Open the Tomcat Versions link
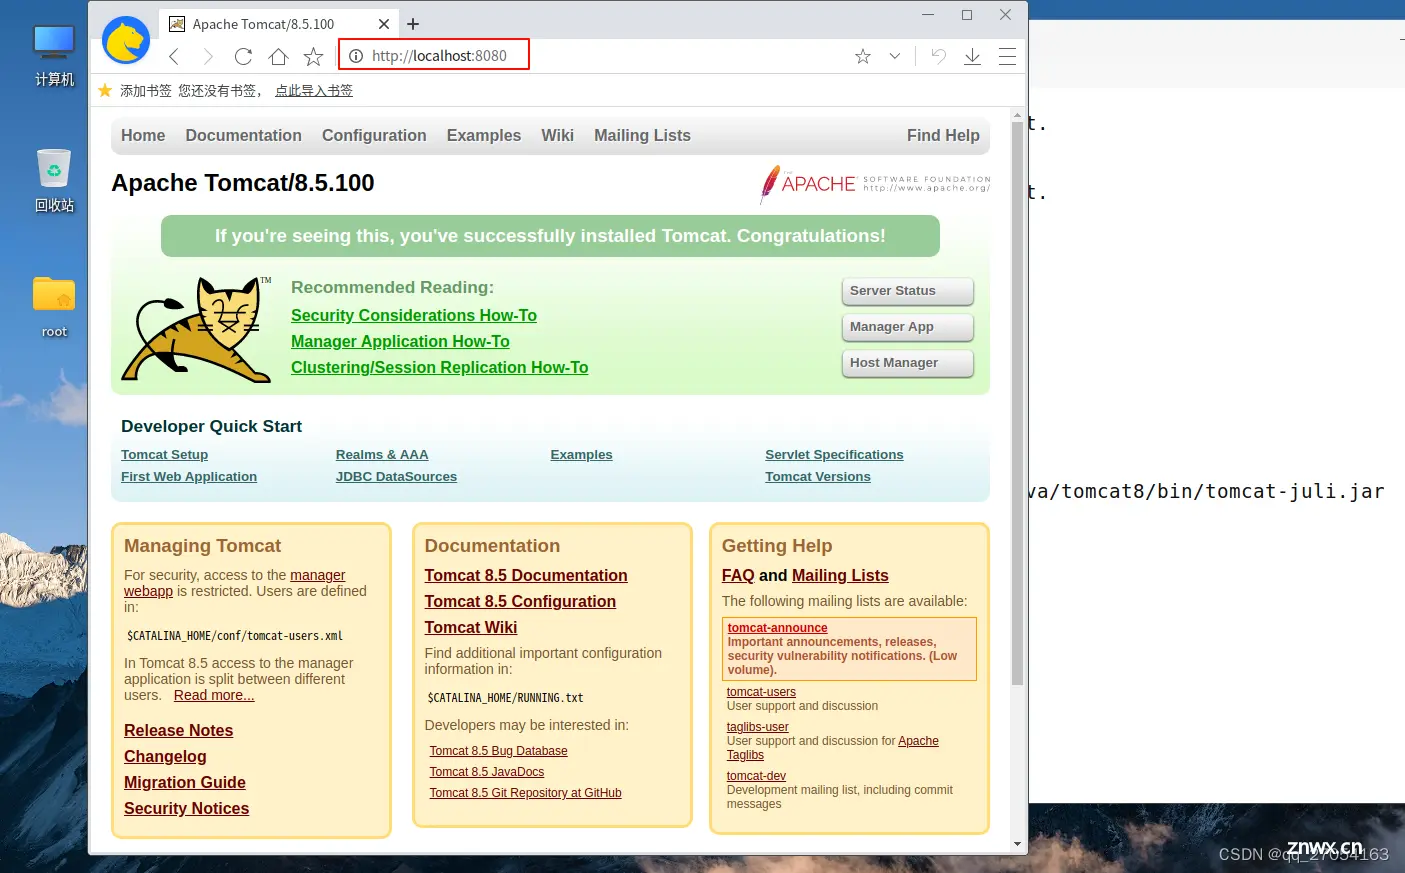 [818, 476]
